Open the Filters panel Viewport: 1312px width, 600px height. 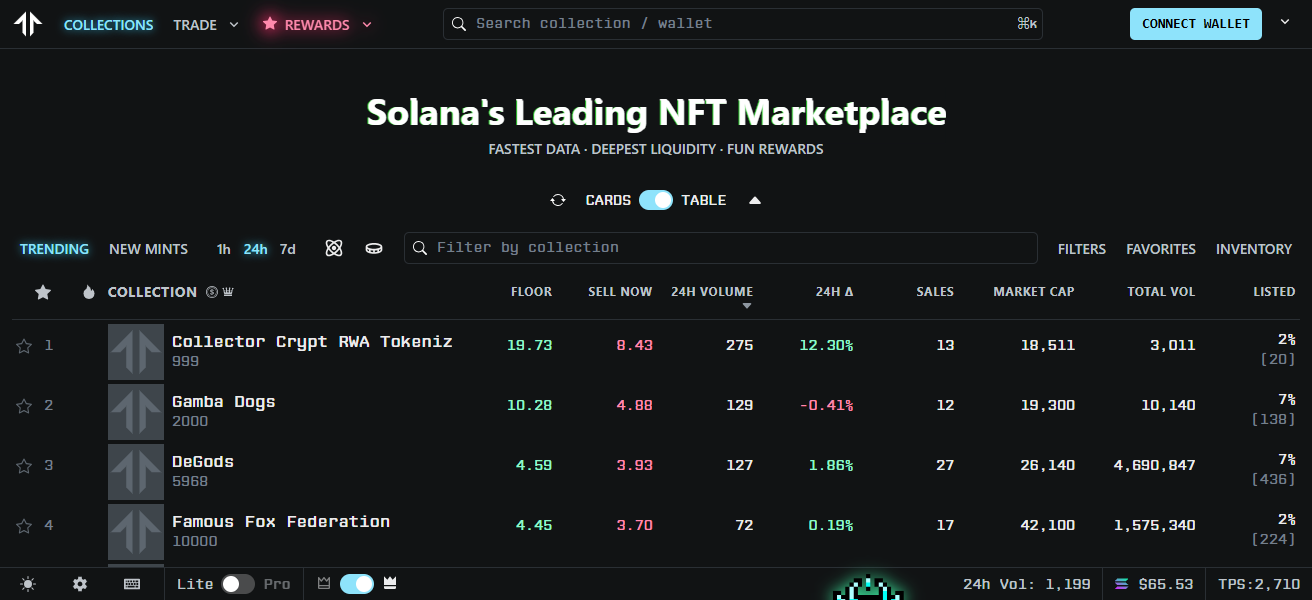pyautogui.click(x=1082, y=249)
